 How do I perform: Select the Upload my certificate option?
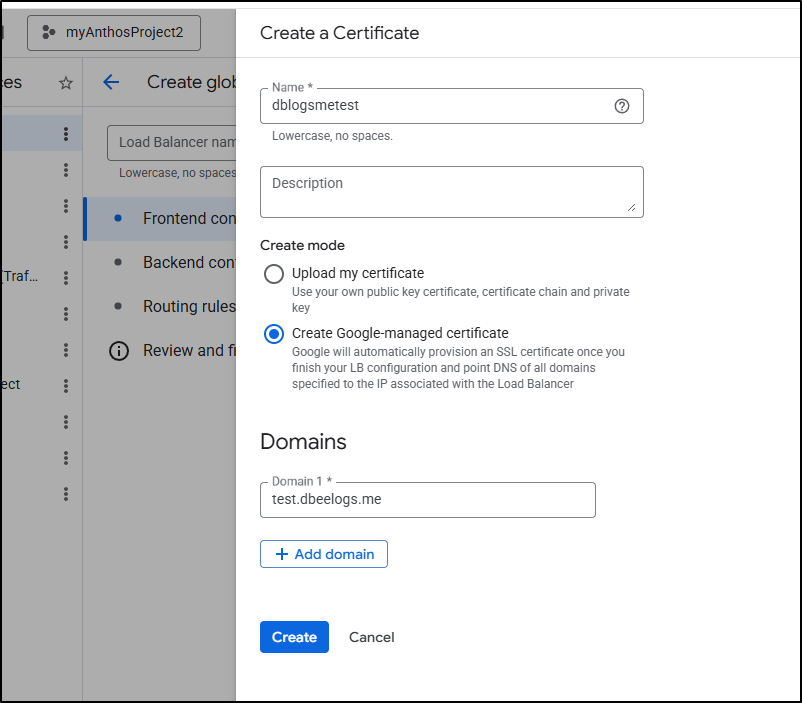(274, 274)
